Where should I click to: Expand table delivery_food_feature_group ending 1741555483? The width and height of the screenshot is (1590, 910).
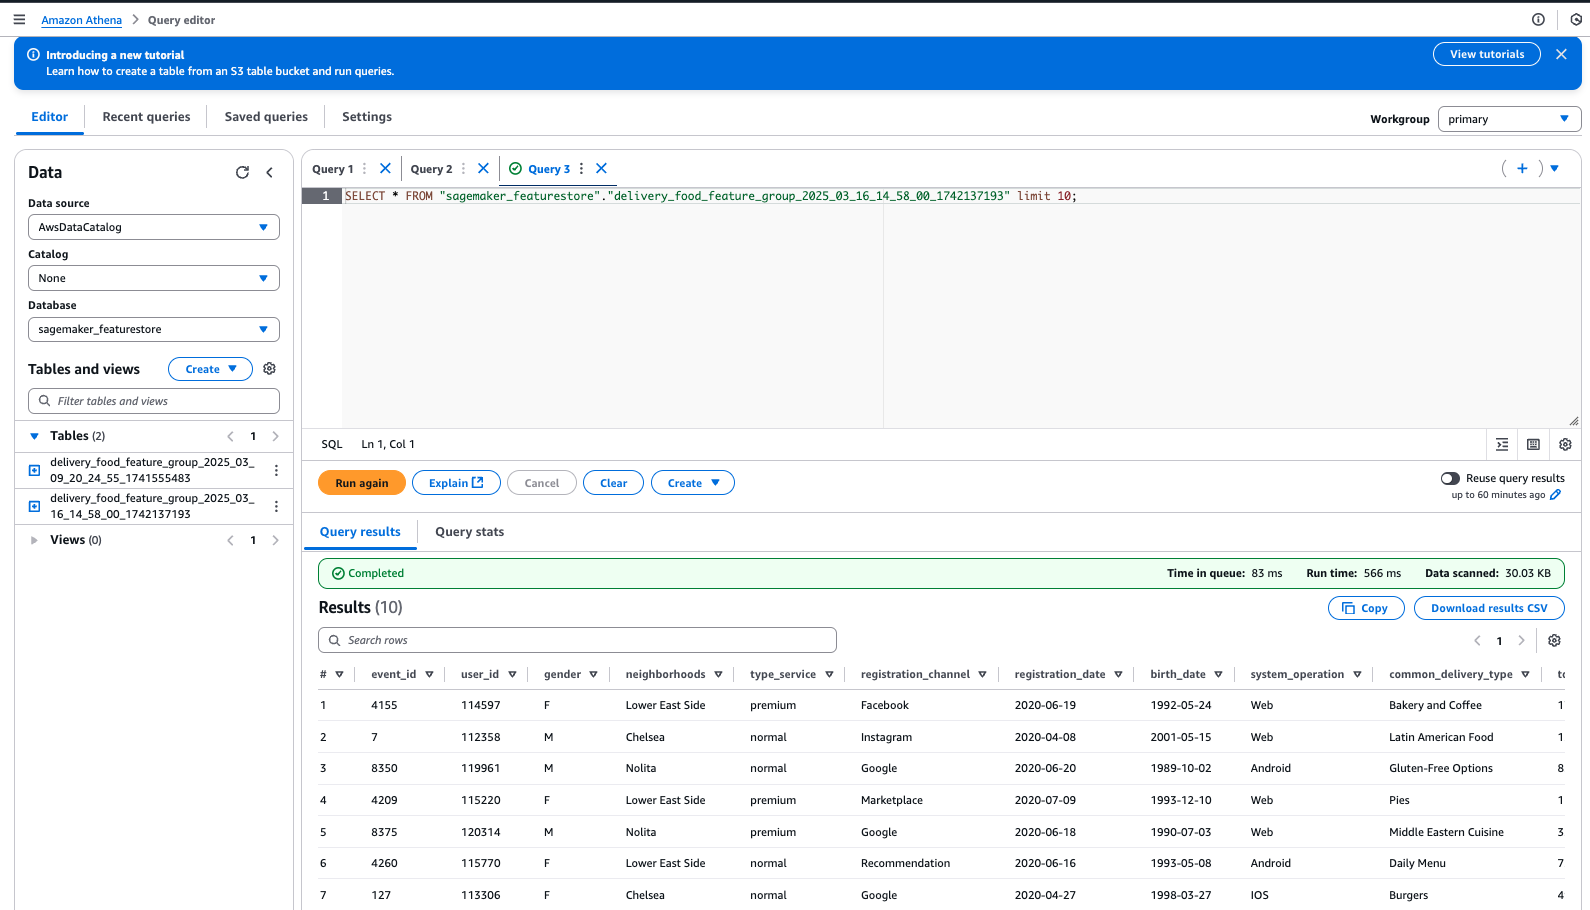[x=34, y=470]
